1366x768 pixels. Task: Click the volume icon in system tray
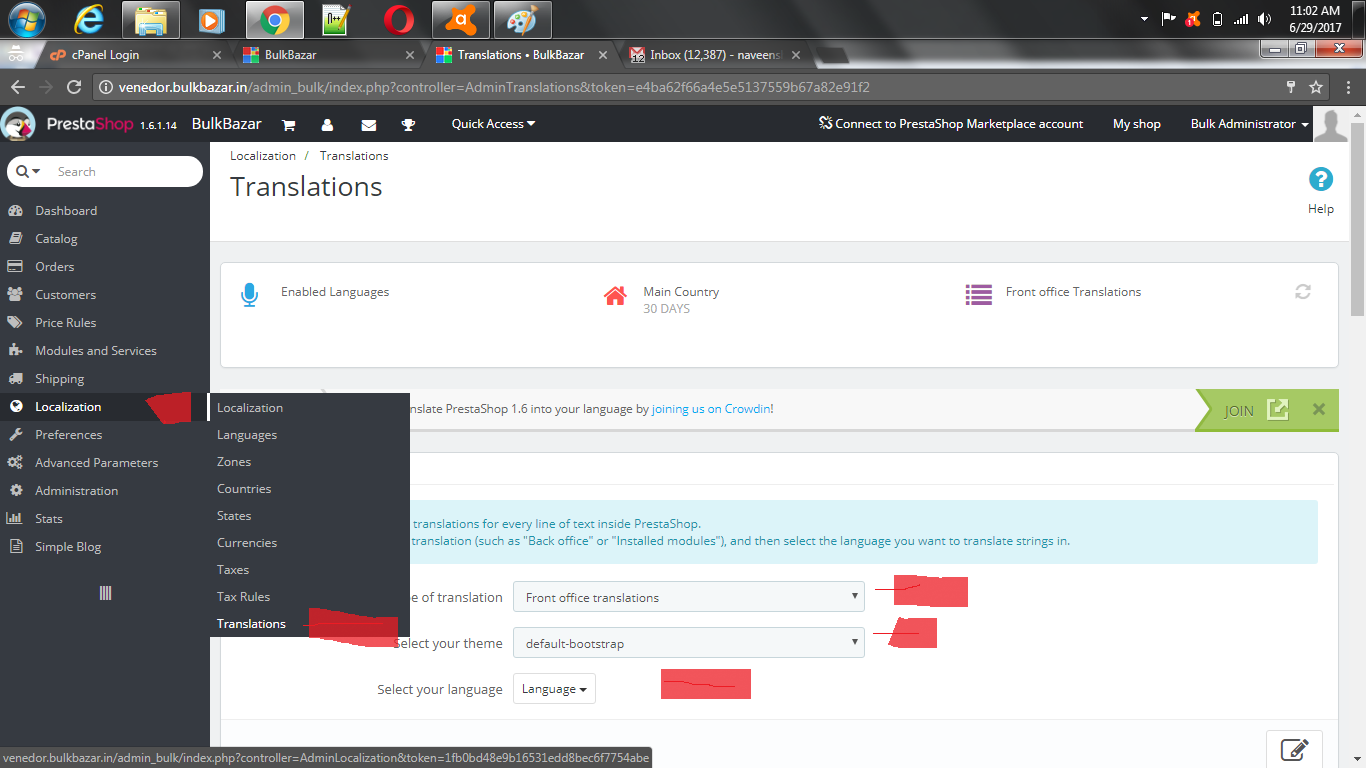[1264, 19]
